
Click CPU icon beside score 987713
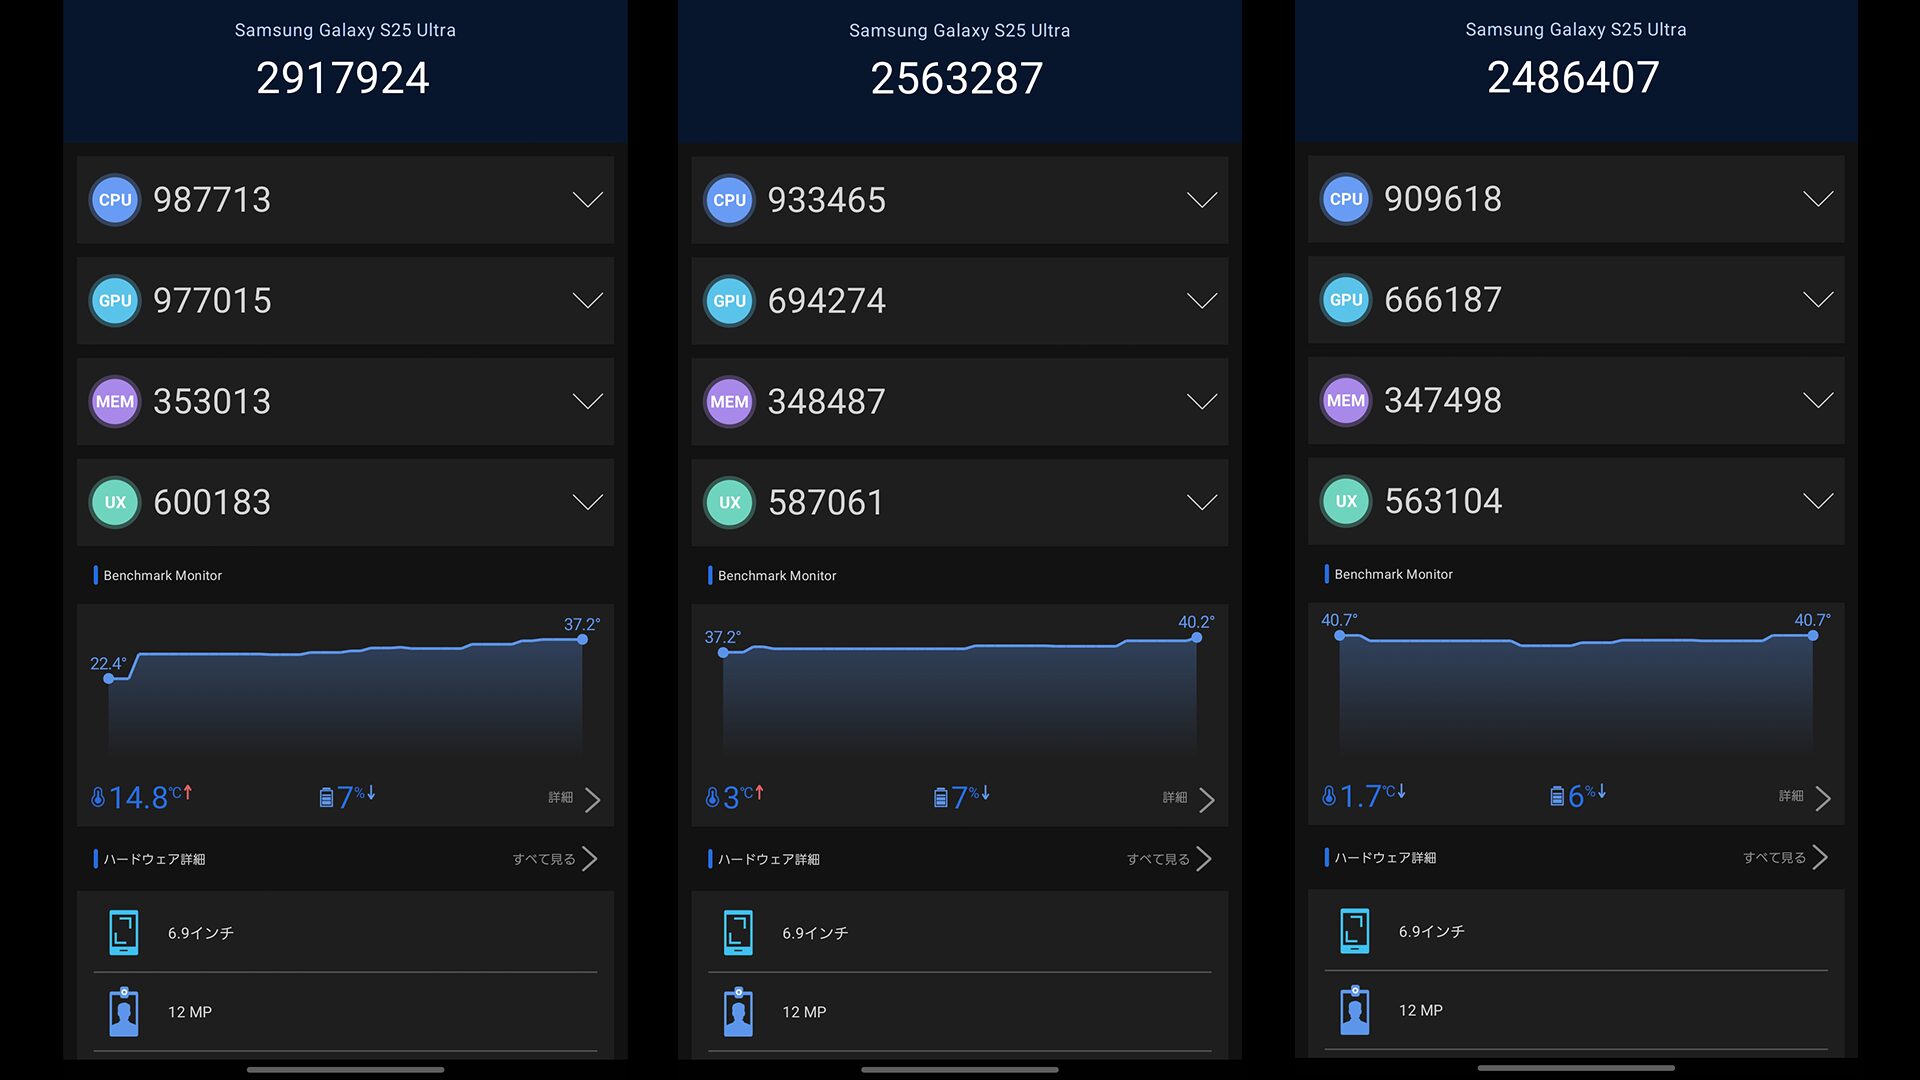coord(115,200)
